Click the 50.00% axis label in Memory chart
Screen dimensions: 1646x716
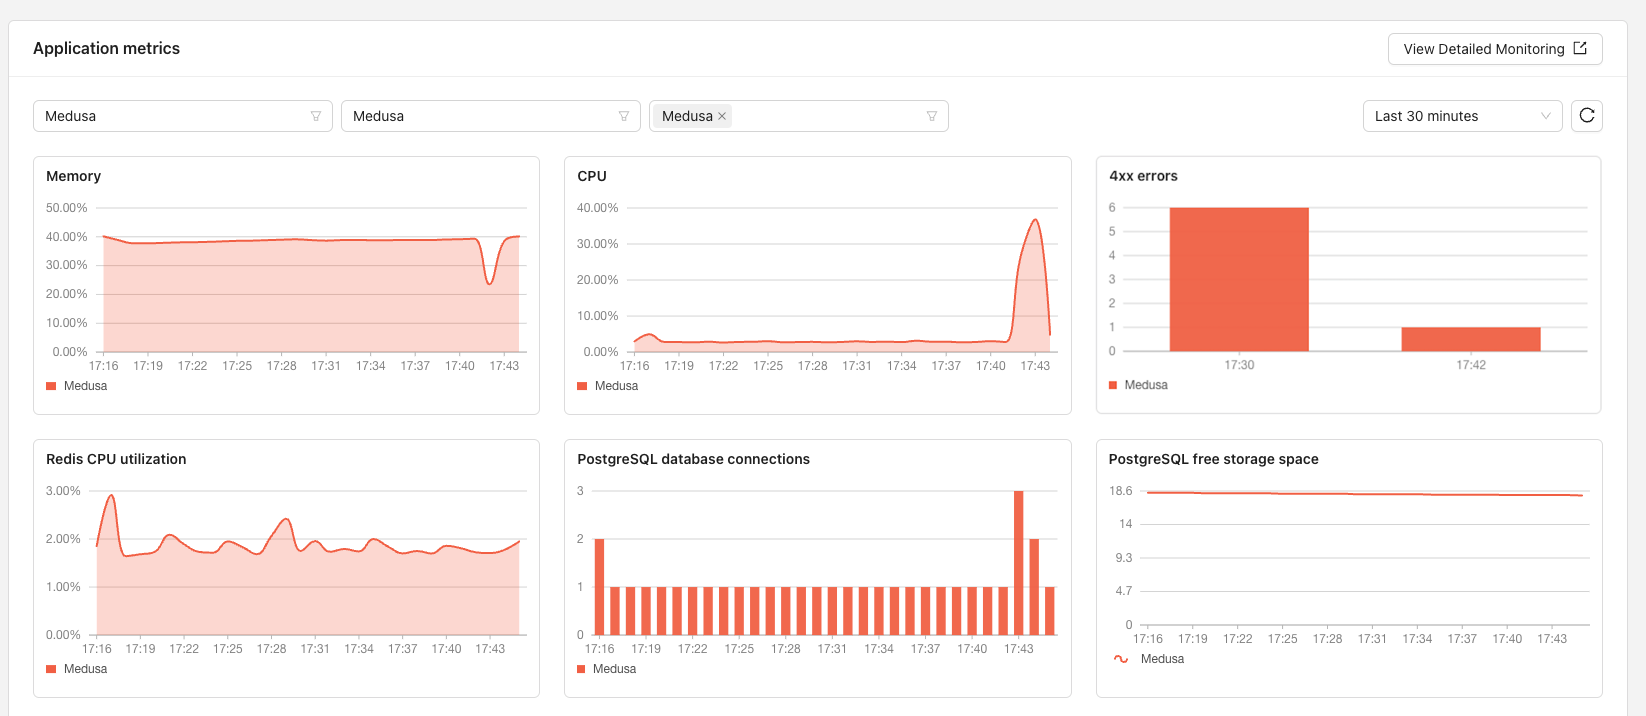[x=67, y=208]
